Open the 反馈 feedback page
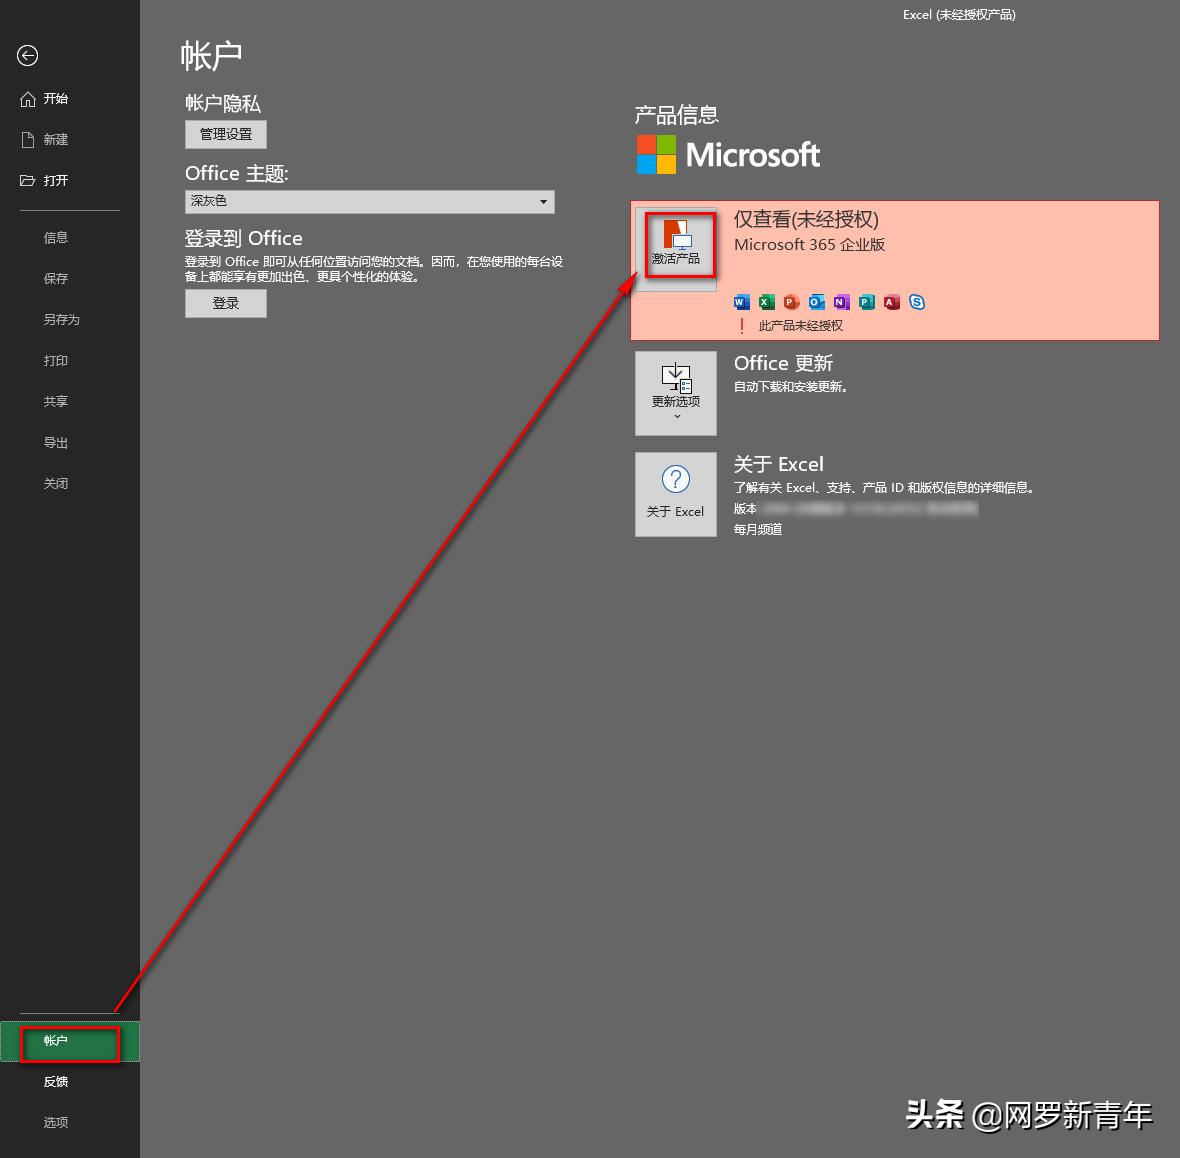1180x1158 pixels. 55,1081
